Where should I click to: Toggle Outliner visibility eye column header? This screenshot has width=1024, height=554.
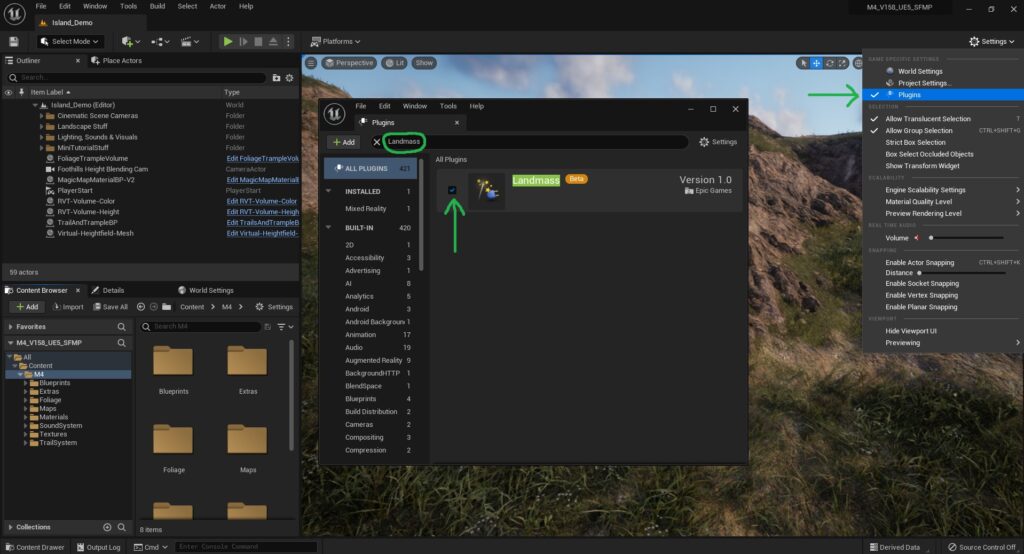point(8,92)
